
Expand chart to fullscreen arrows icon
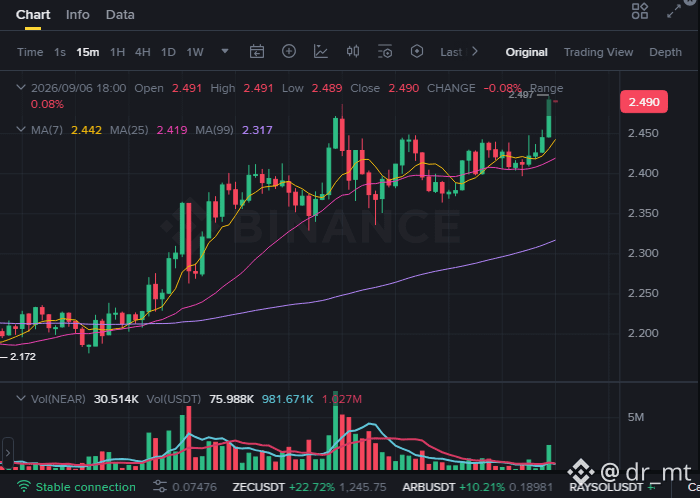pyautogui.click(x=674, y=11)
